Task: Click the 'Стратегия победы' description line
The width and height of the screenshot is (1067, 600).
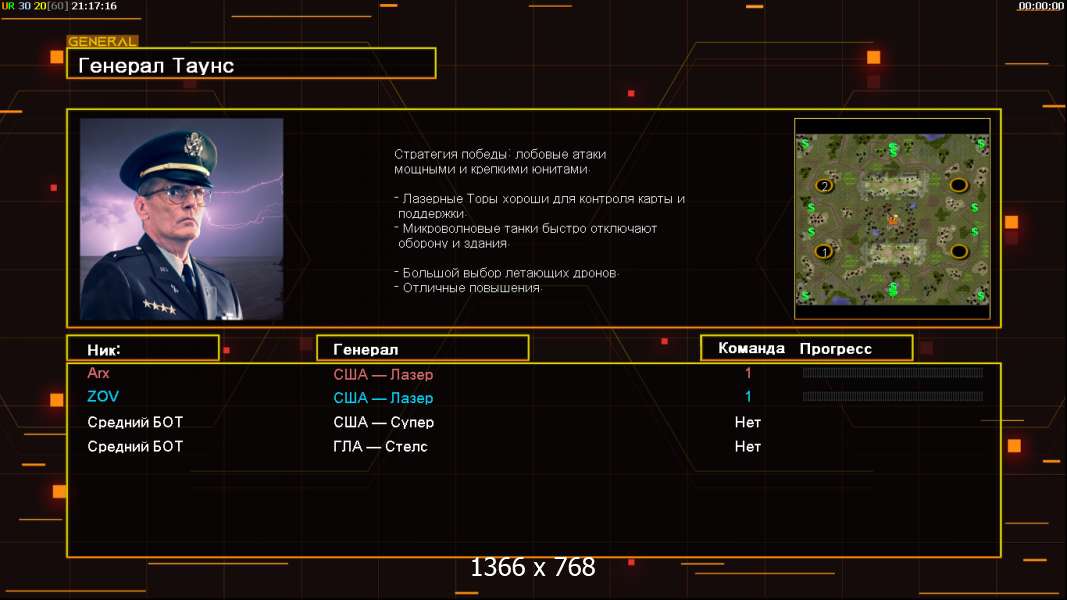Action: [499, 154]
